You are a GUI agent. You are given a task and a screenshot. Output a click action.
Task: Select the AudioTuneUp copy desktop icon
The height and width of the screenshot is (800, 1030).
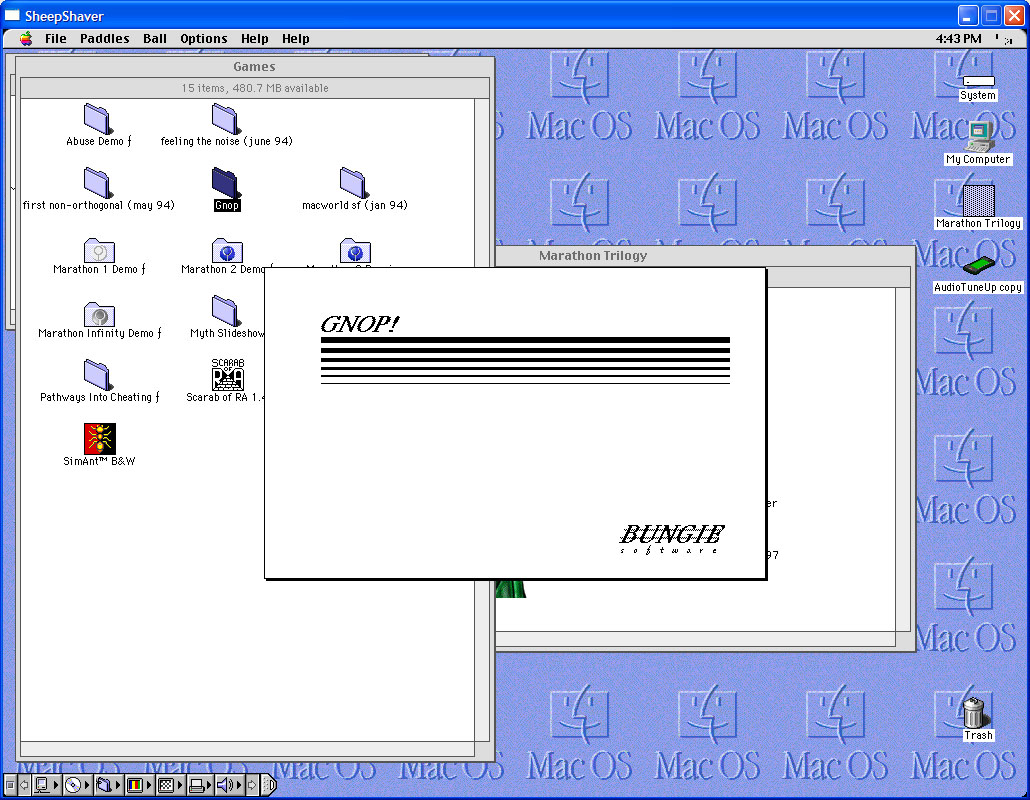977,266
